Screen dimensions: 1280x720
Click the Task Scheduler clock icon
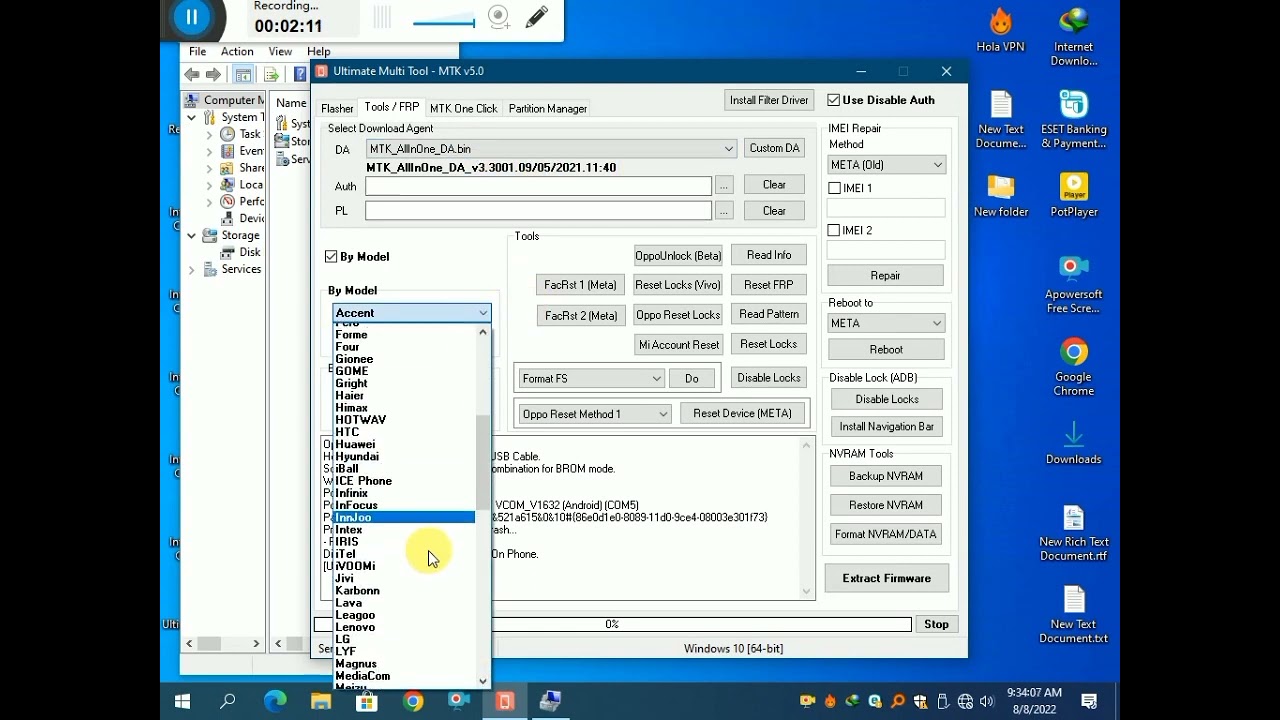coord(228,134)
